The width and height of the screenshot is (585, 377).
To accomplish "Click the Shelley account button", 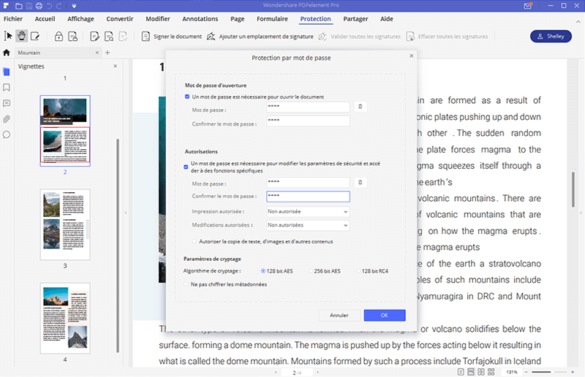I will pyautogui.click(x=551, y=36).
